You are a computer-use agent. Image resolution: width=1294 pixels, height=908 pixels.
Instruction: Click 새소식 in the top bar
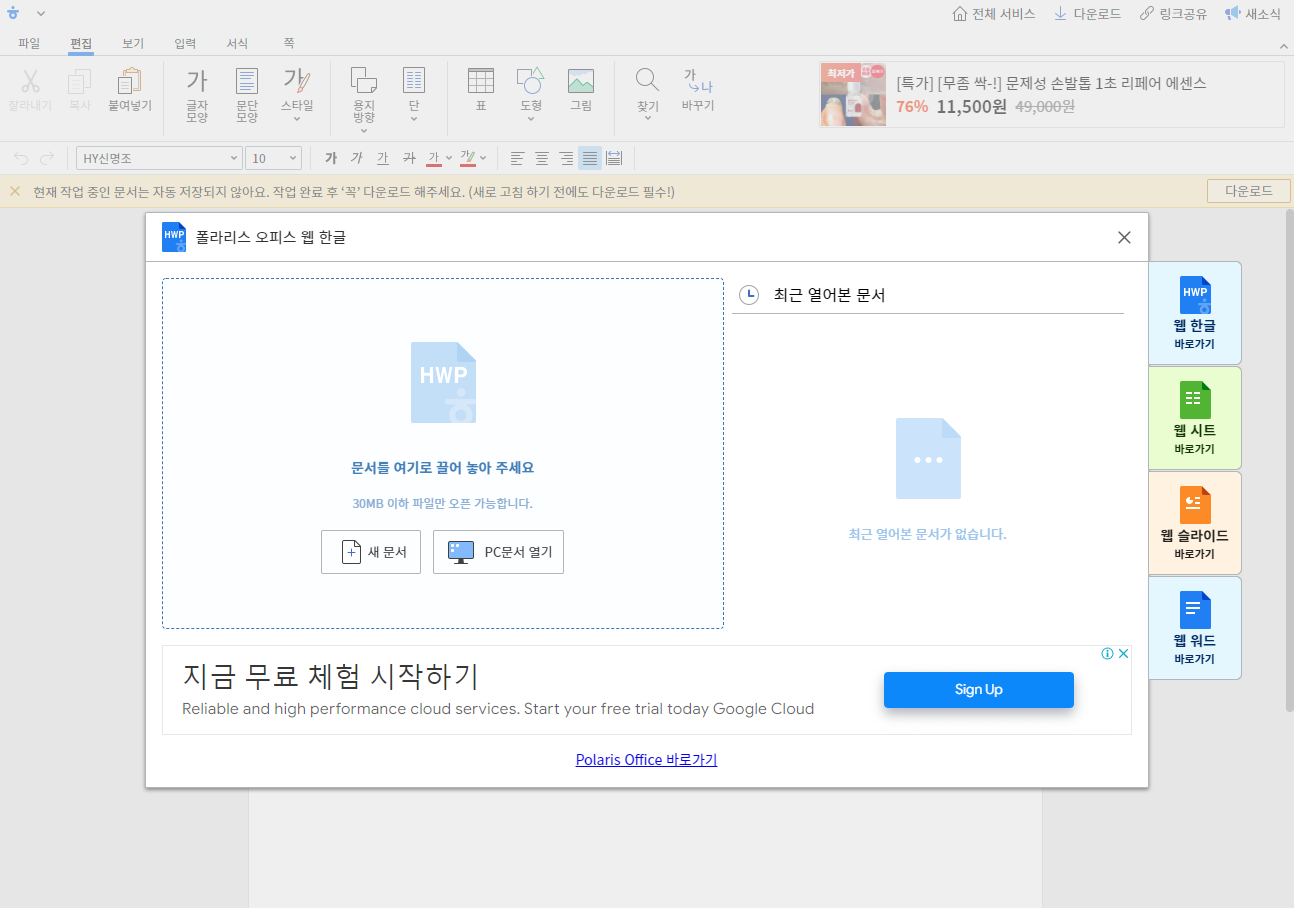point(1252,14)
